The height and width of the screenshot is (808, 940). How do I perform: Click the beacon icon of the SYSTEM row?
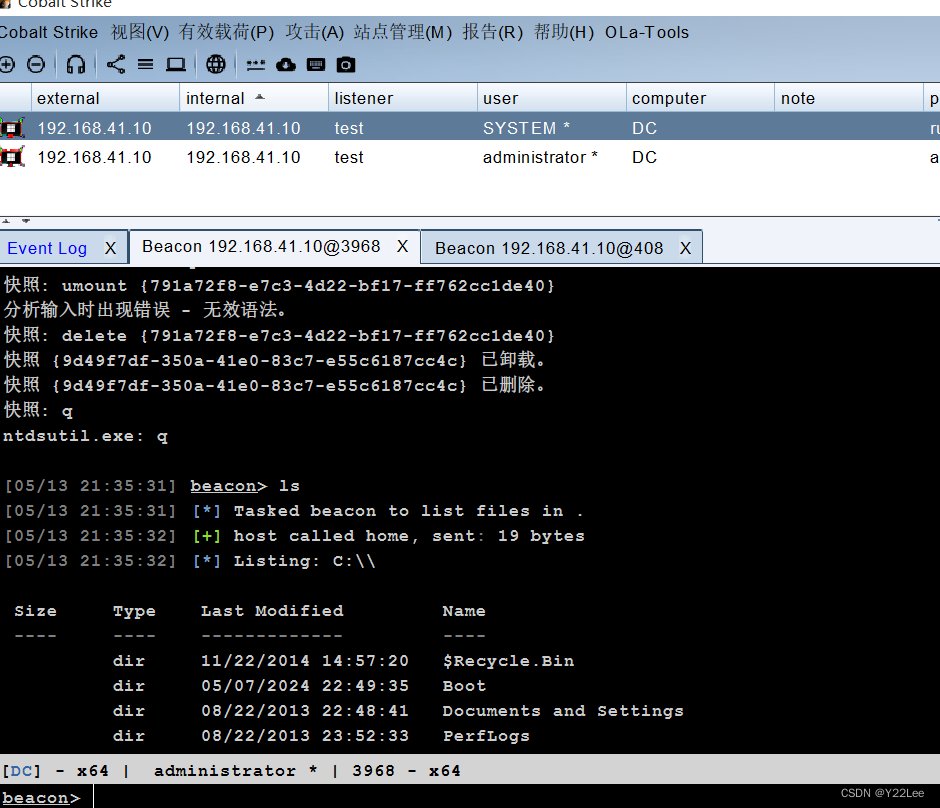point(12,128)
